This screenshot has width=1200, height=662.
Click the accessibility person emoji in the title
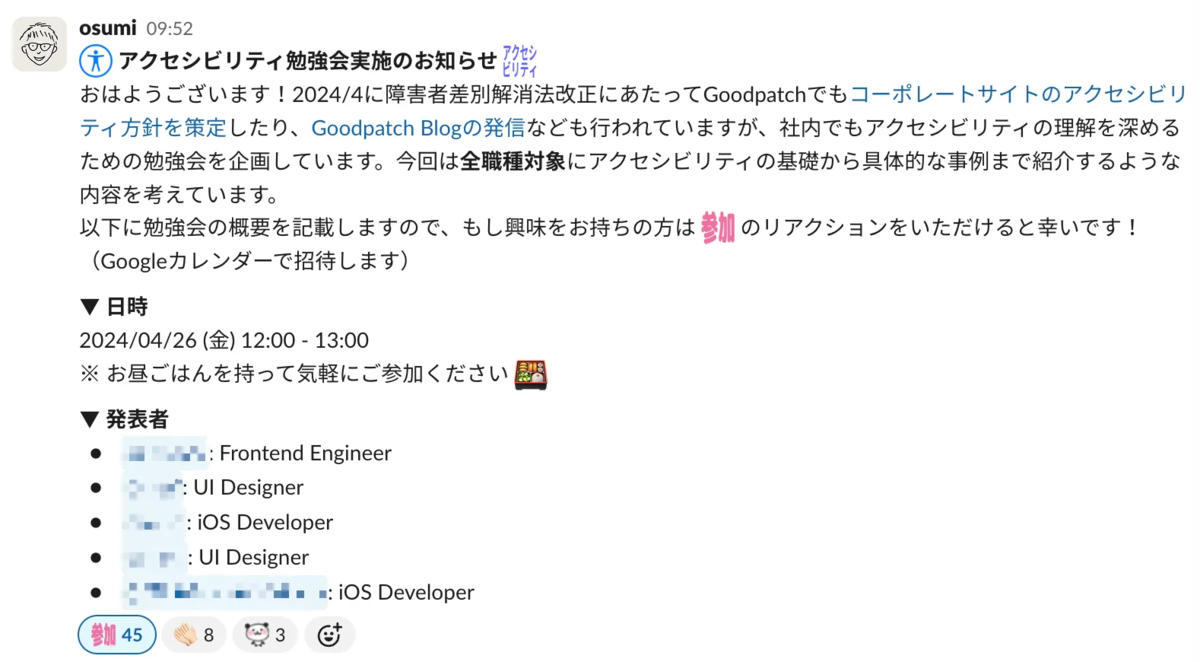pos(94,60)
